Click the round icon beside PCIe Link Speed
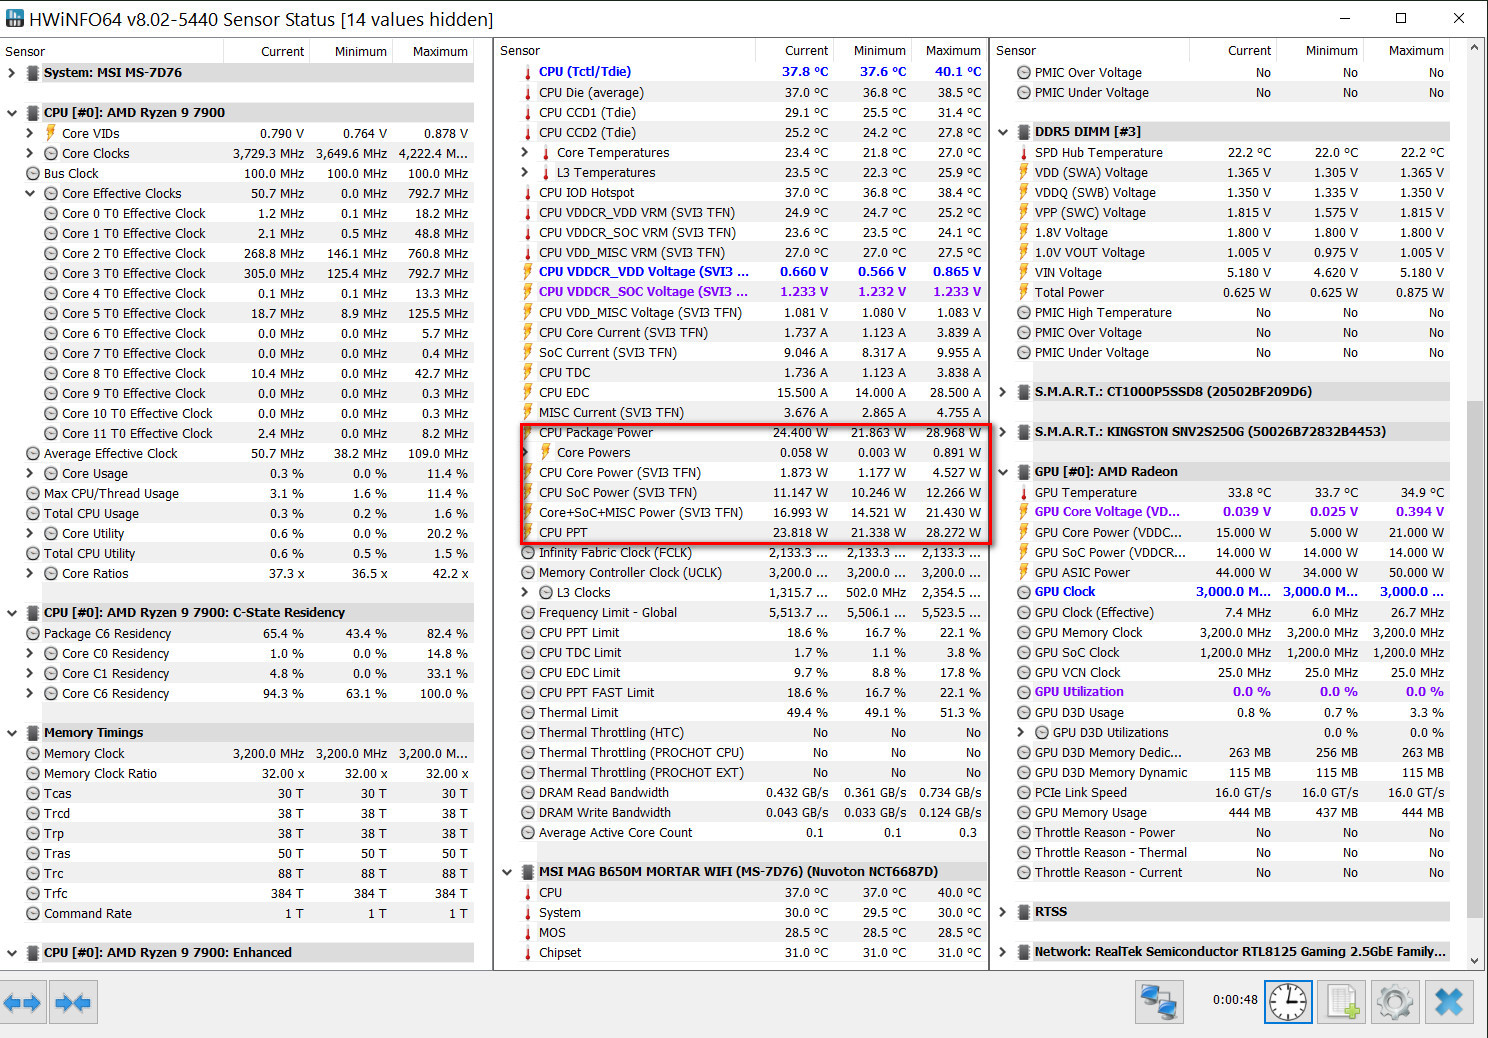This screenshot has width=1488, height=1038. [x=1024, y=793]
